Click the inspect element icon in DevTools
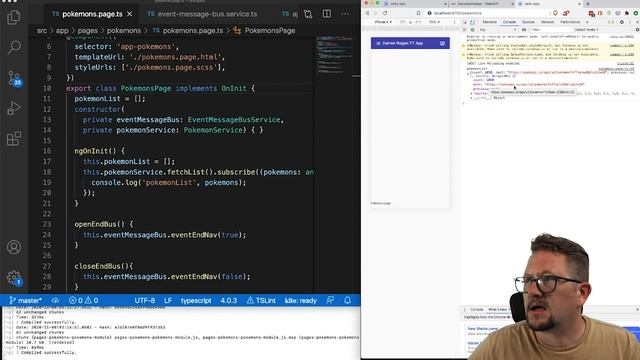Image resolution: width=640 pixels, height=360 pixels. (x=465, y=22)
